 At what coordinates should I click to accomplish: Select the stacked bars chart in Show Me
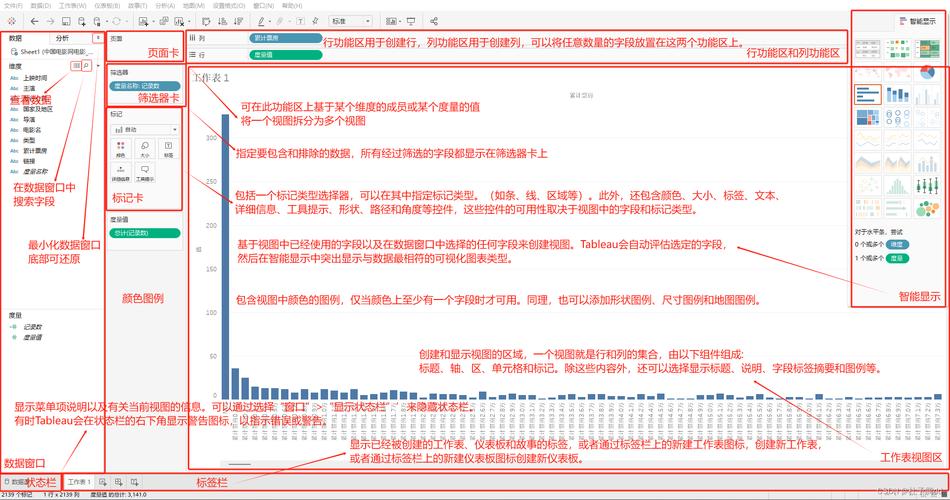point(898,95)
